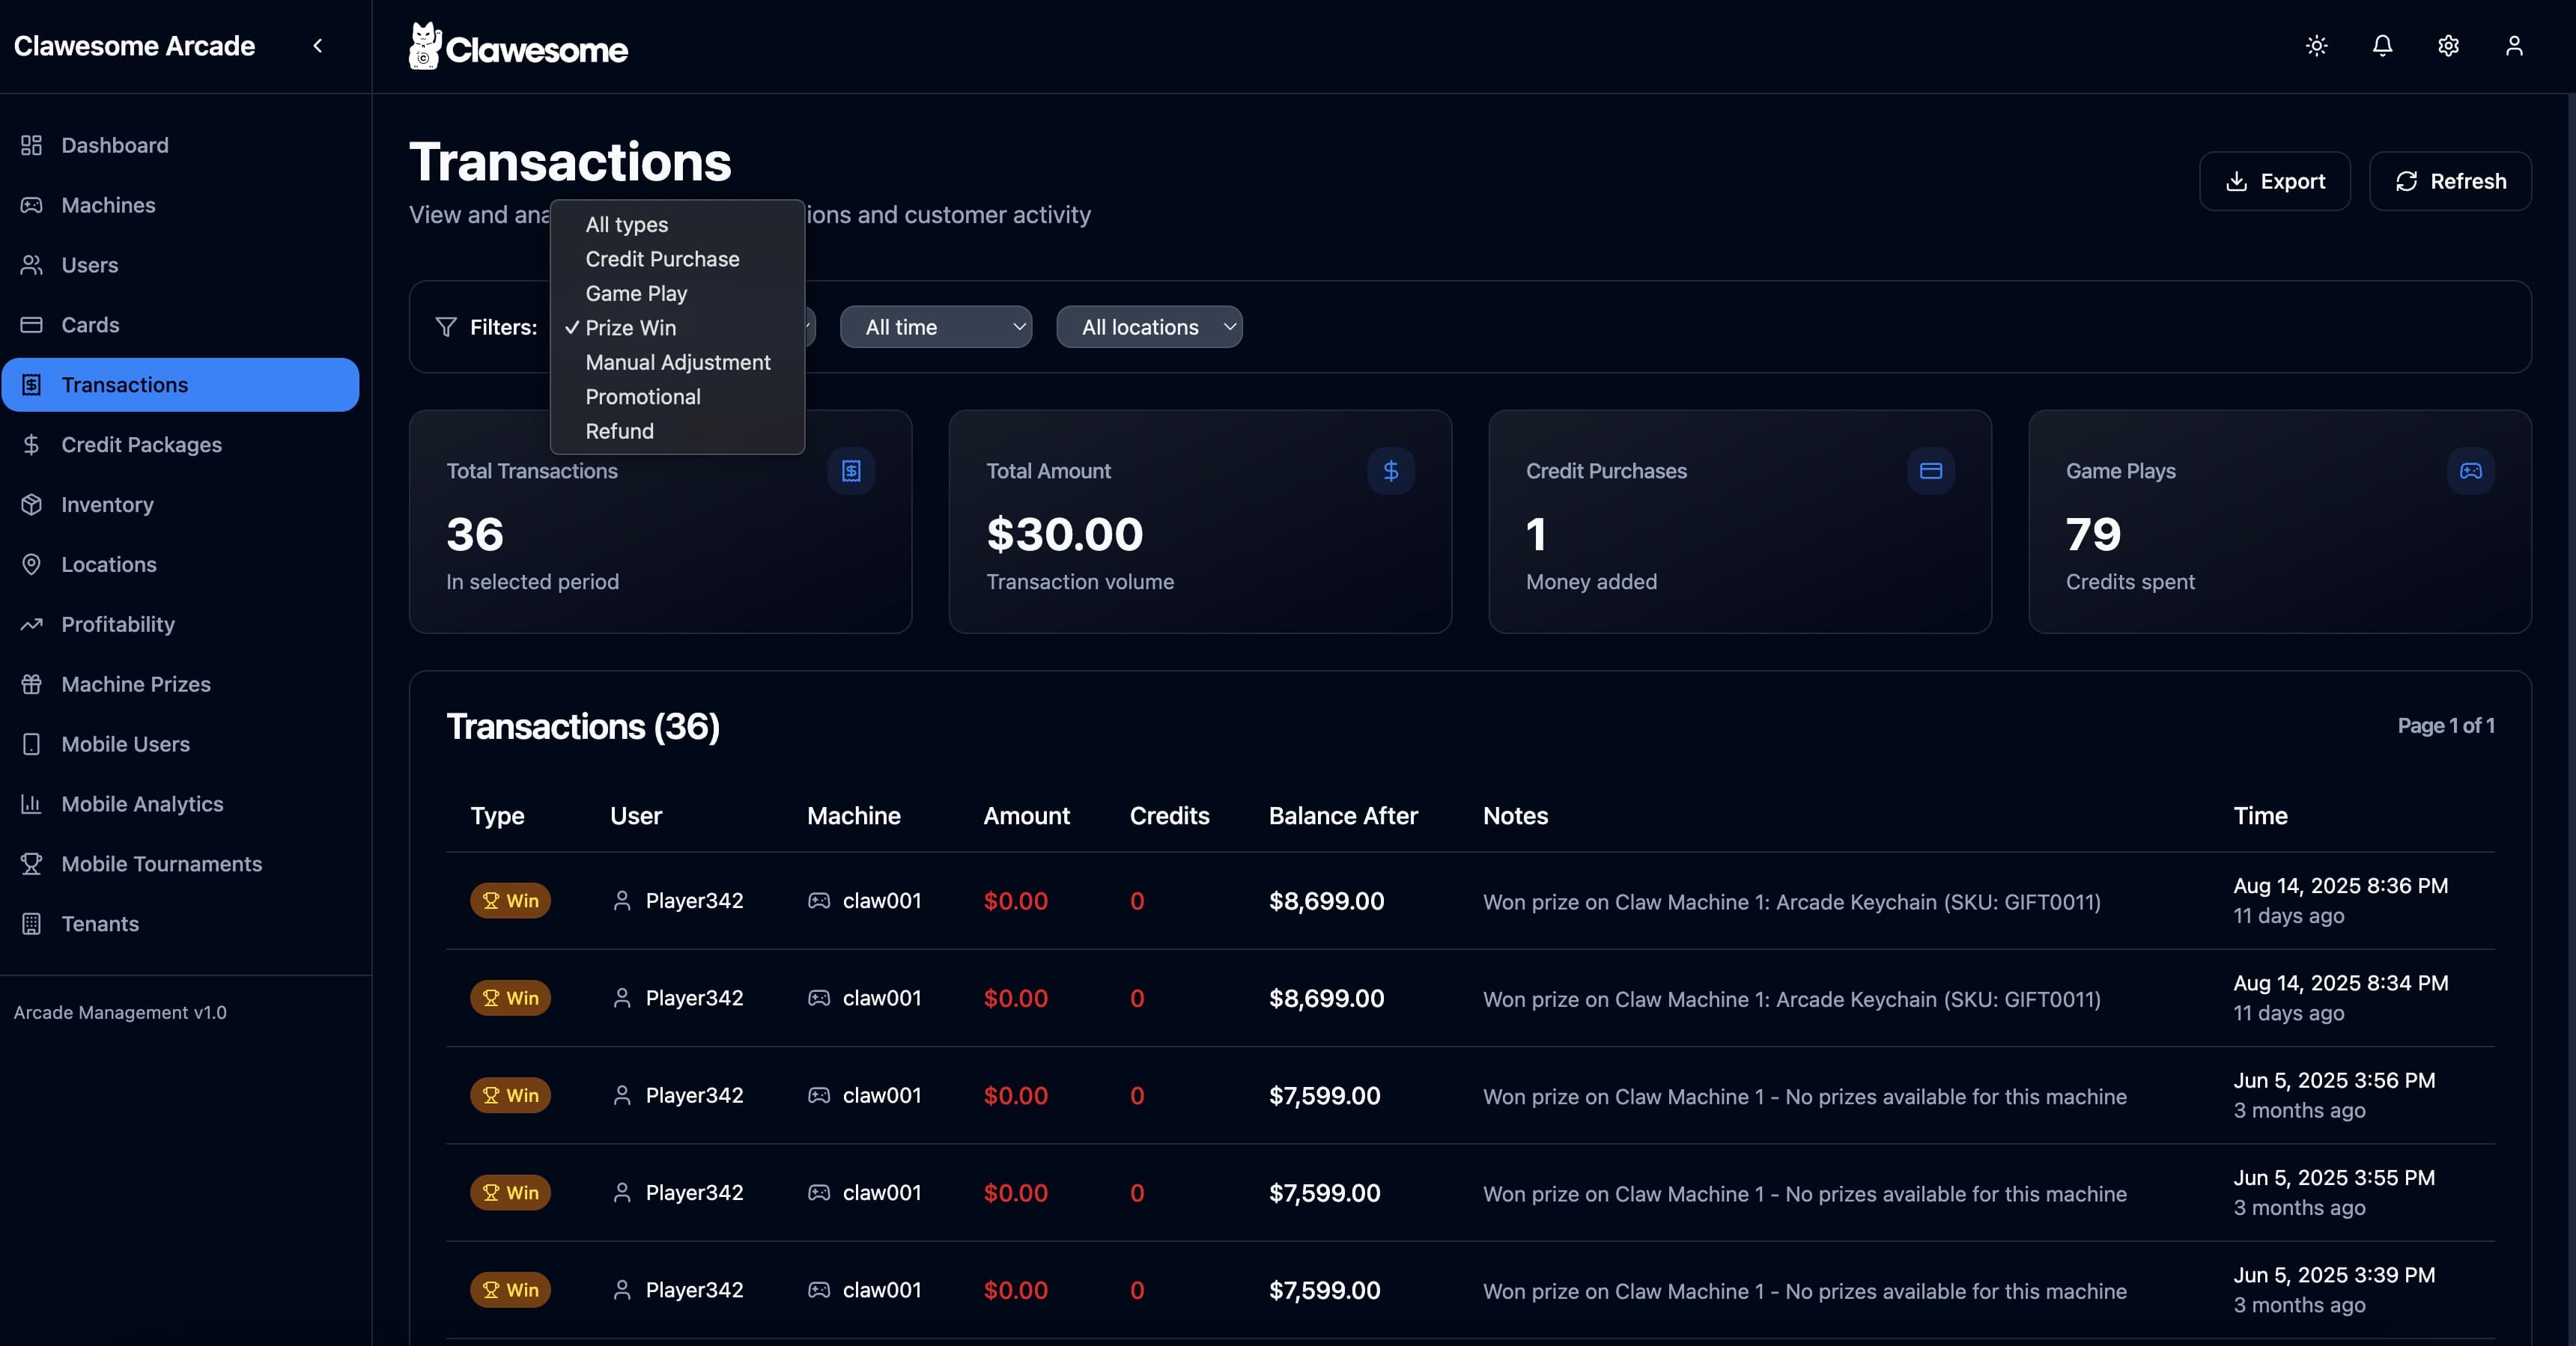
Task: Open Dashboard from the sidebar
Action: point(180,145)
